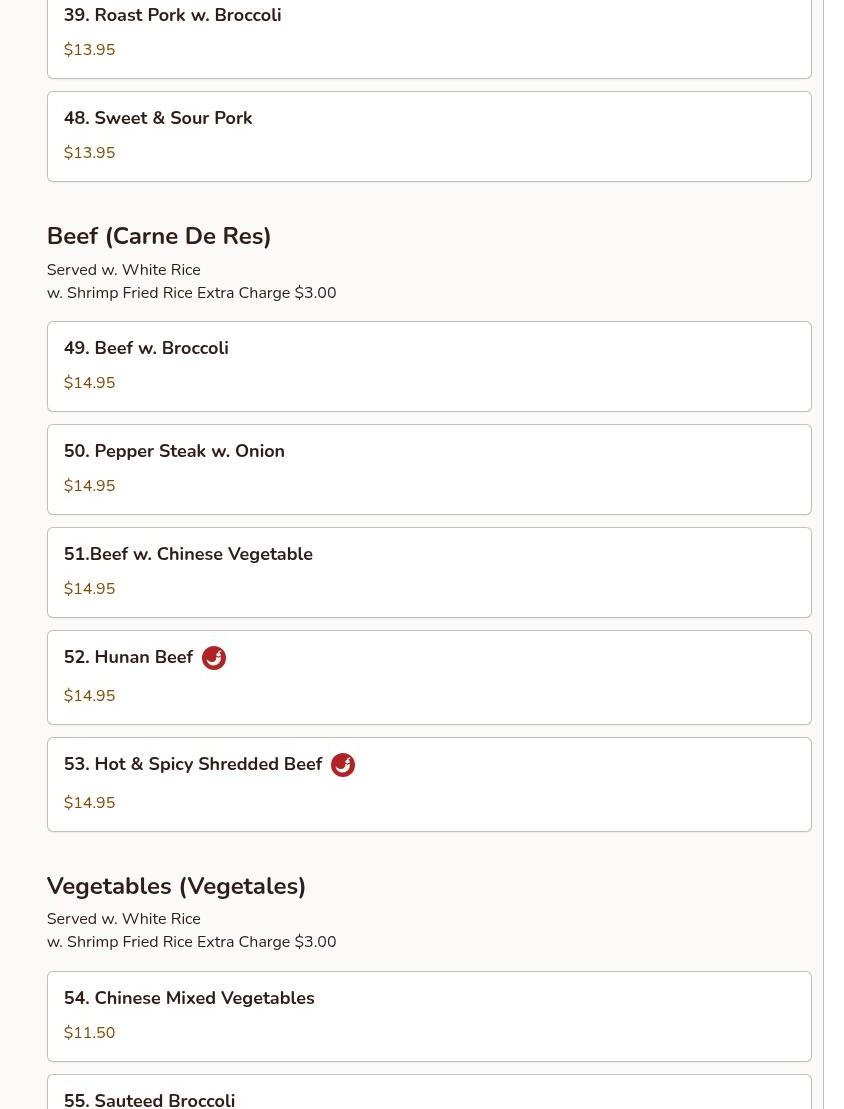The height and width of the screenshot is (1109, 844).
Task: Click the Served w. White Rice note under Vegetables
Action: pos(124,919)
